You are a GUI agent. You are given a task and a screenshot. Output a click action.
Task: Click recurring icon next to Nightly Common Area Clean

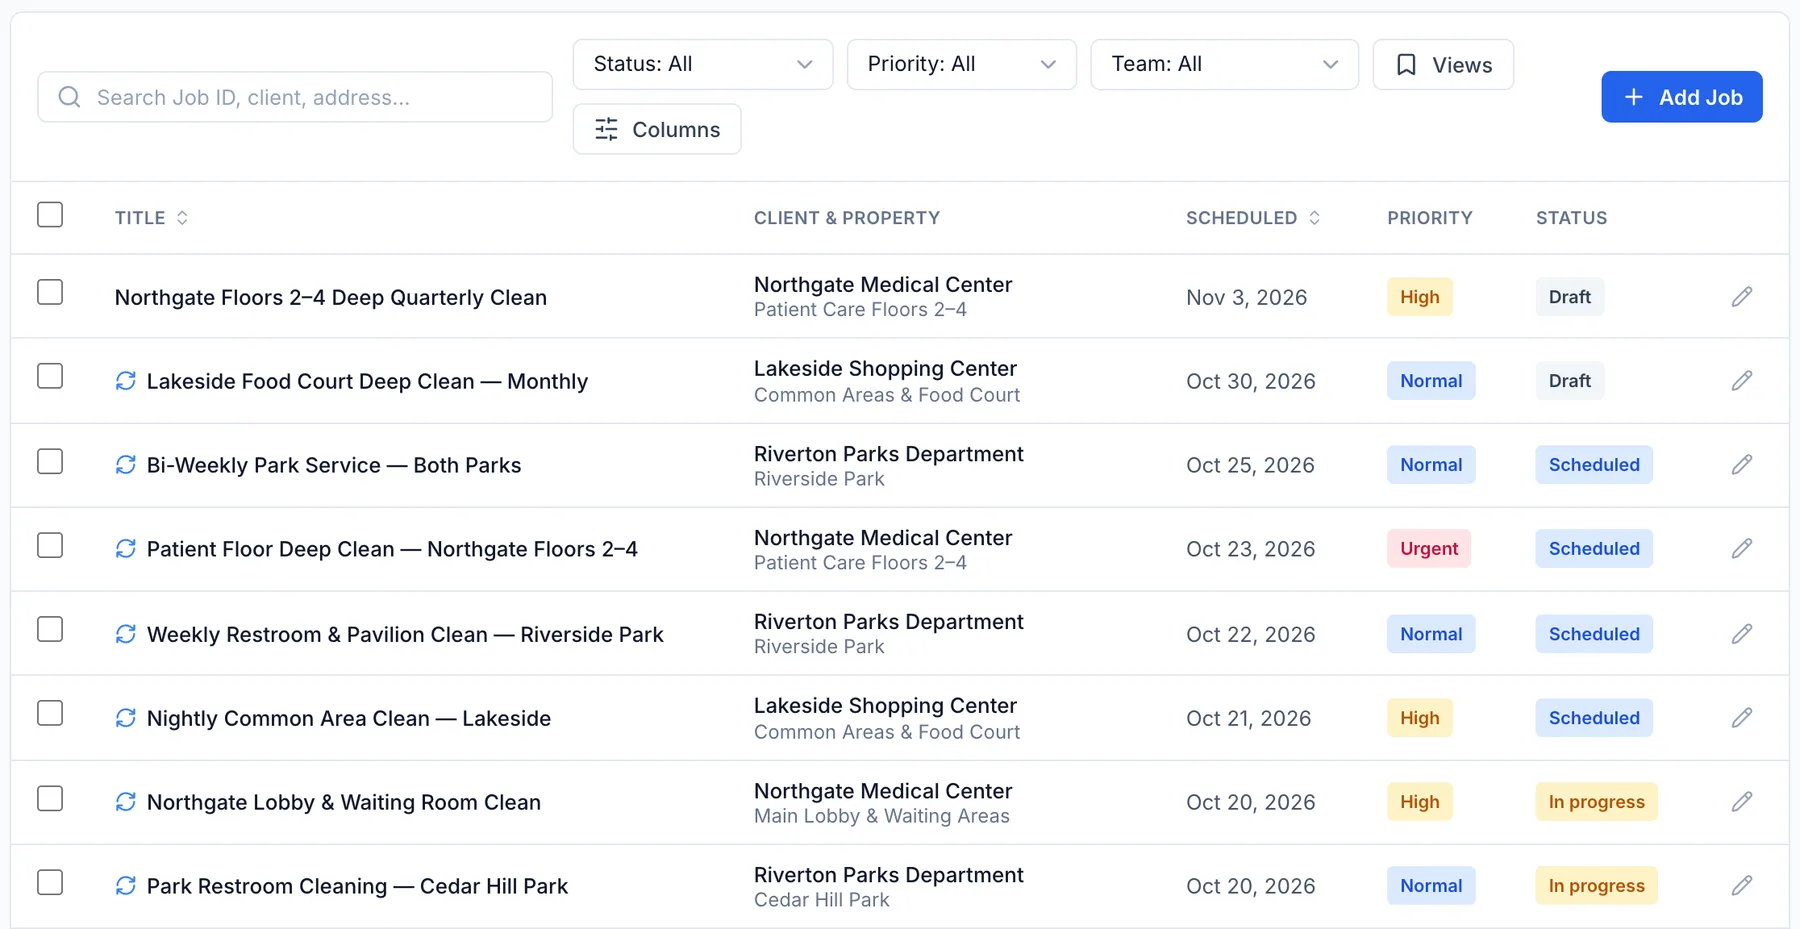[x=125, y=718]
